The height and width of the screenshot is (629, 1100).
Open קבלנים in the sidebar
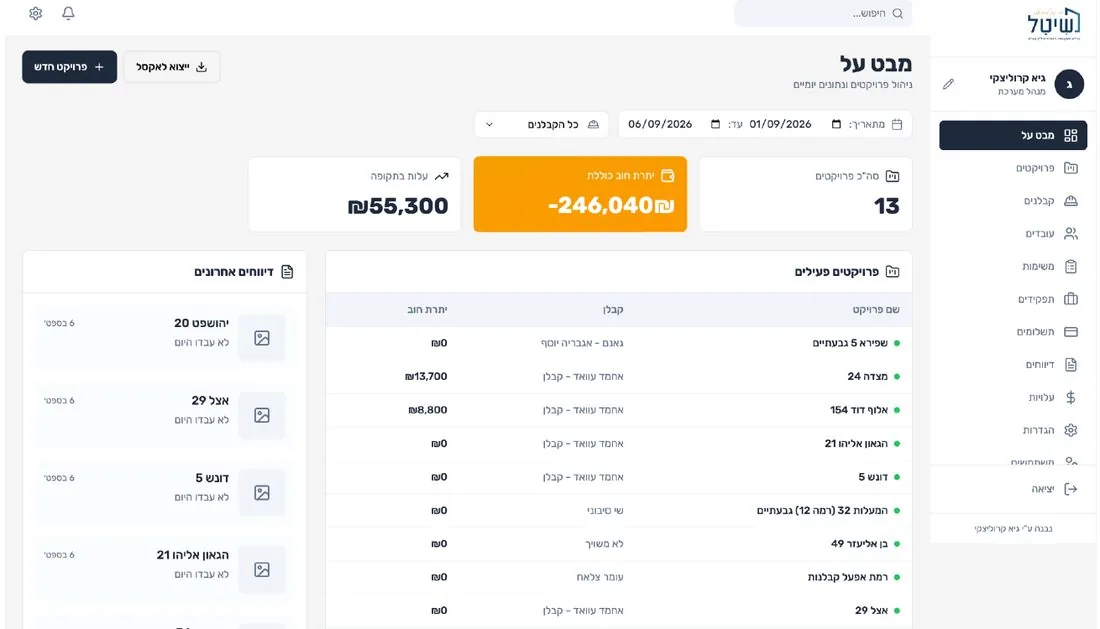[x=1013, y=201]
